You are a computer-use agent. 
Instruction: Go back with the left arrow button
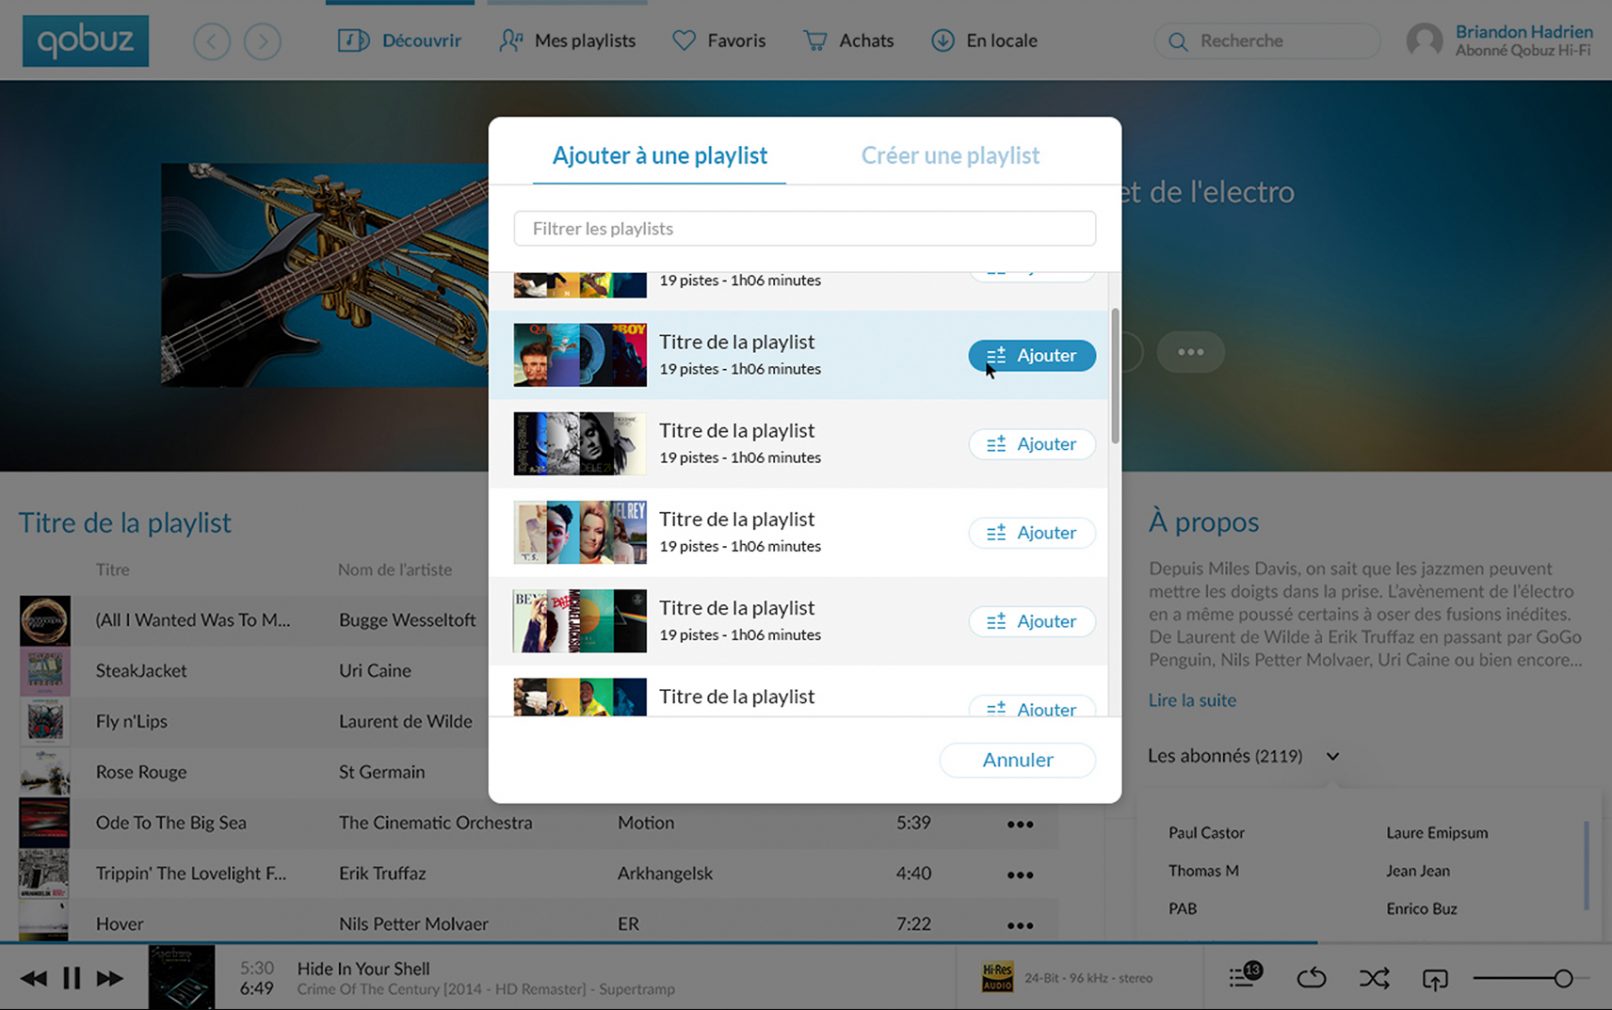[x=211, y=41]
